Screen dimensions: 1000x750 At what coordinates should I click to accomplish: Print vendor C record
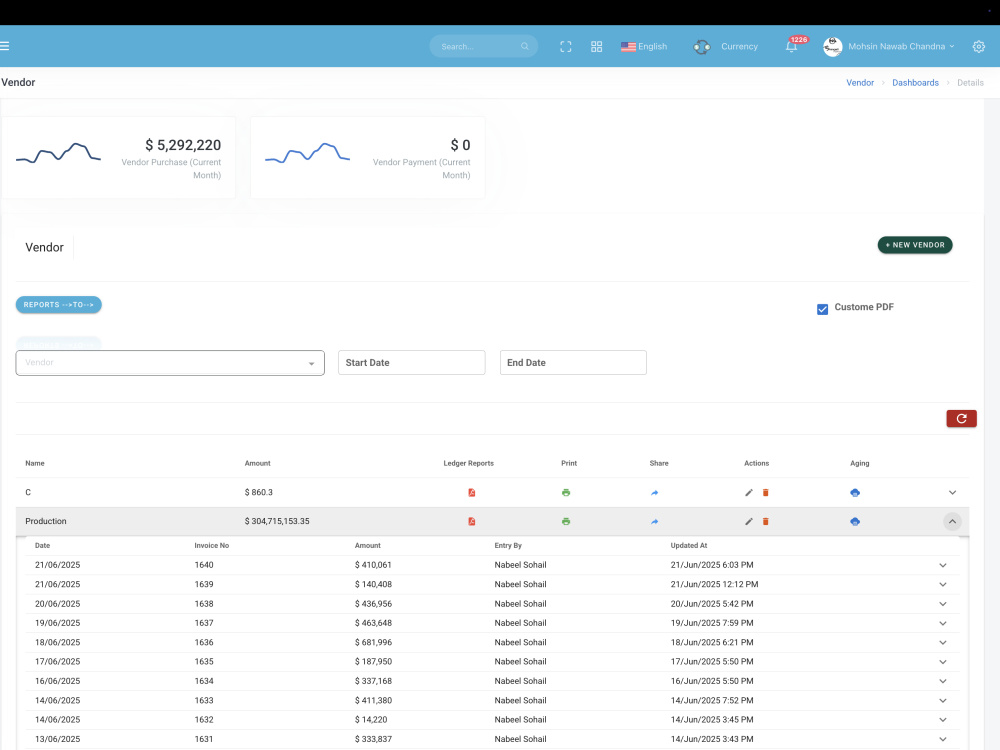(x=566, y=492)
